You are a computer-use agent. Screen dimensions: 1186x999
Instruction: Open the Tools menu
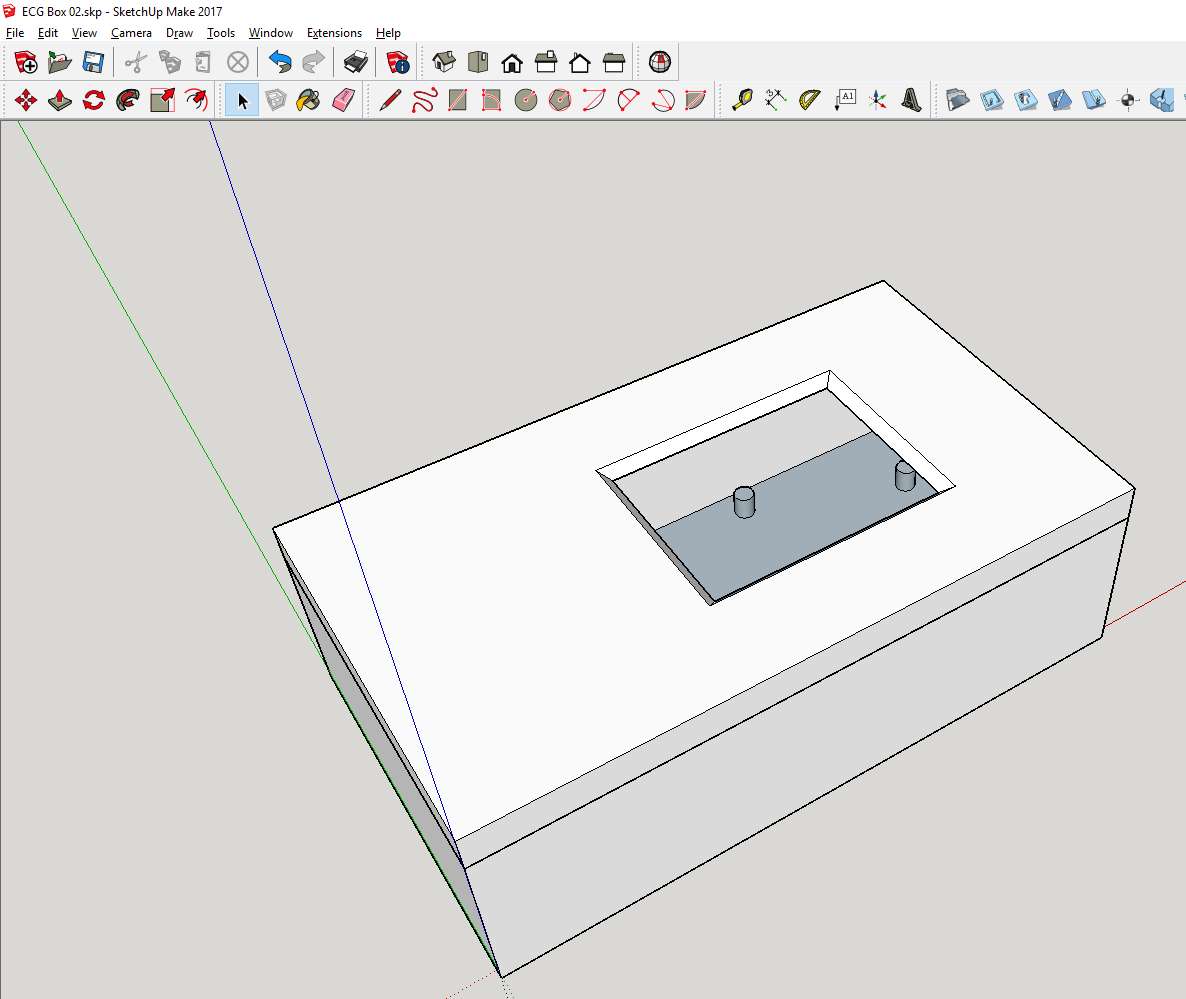click(x=221, y=32)
